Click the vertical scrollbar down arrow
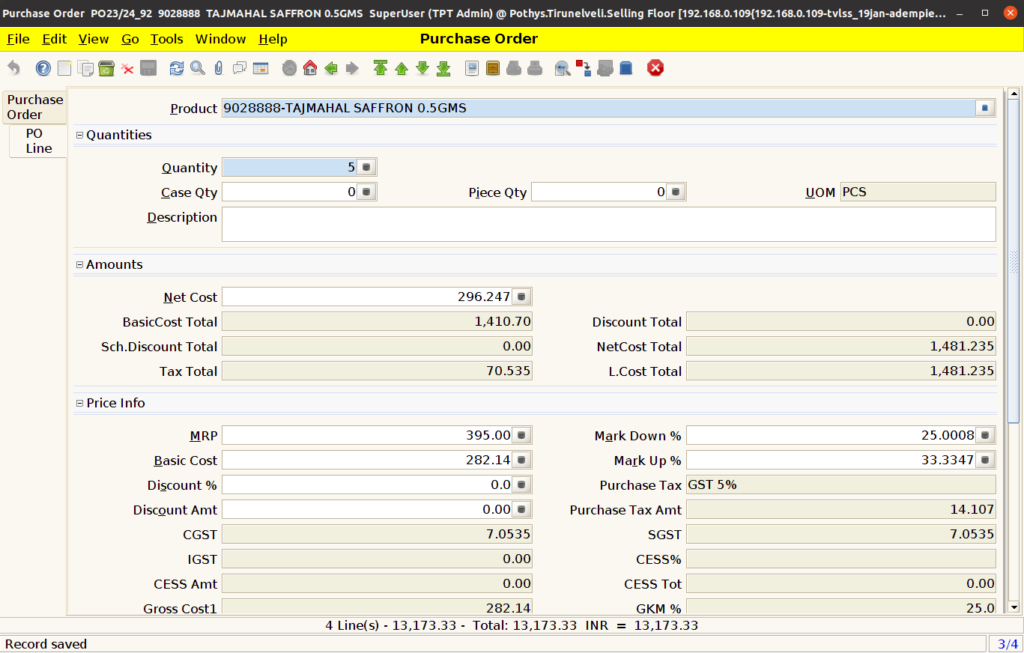Screen dimensions: 1024x653 coord(1014,607)
